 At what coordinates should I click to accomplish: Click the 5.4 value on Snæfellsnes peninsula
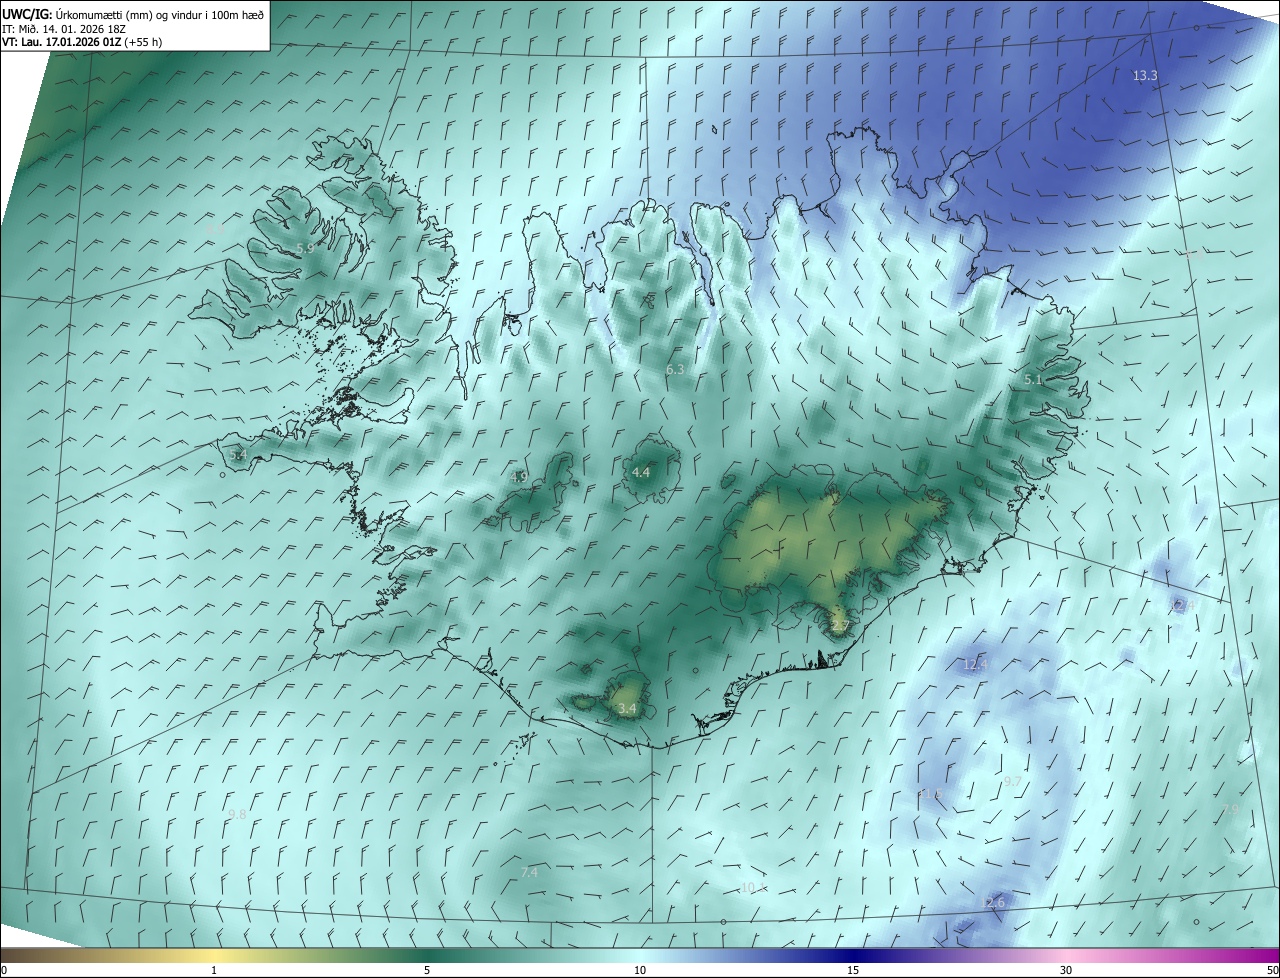pos(237,455)
